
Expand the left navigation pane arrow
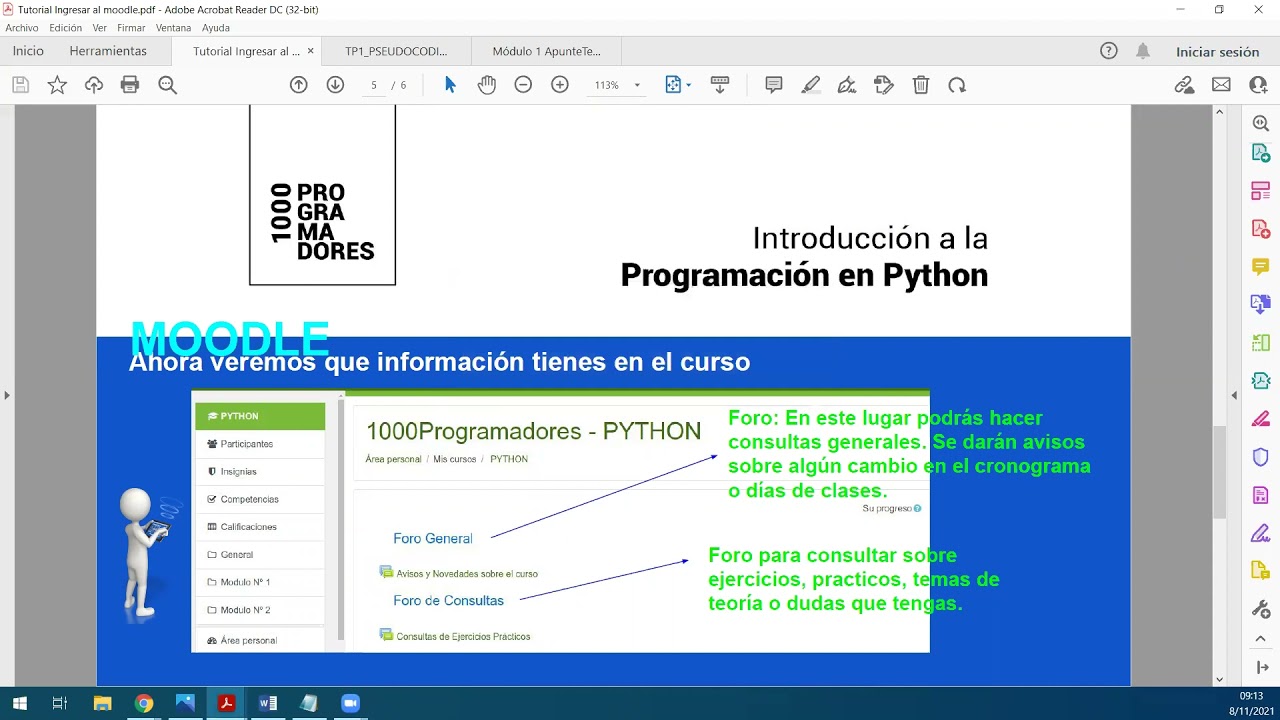pyautogui.click(x=6, y=396)
